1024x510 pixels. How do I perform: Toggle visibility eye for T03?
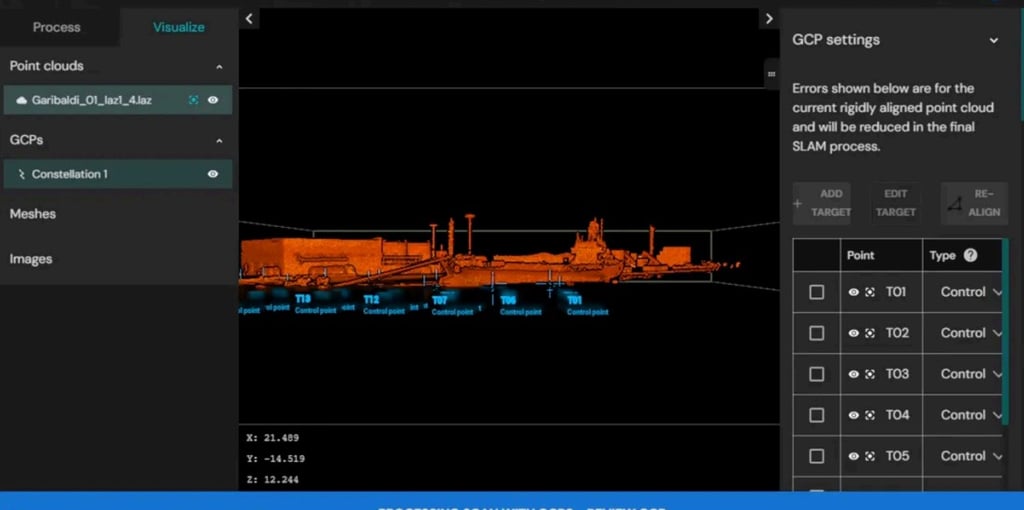tap(854, 374)
